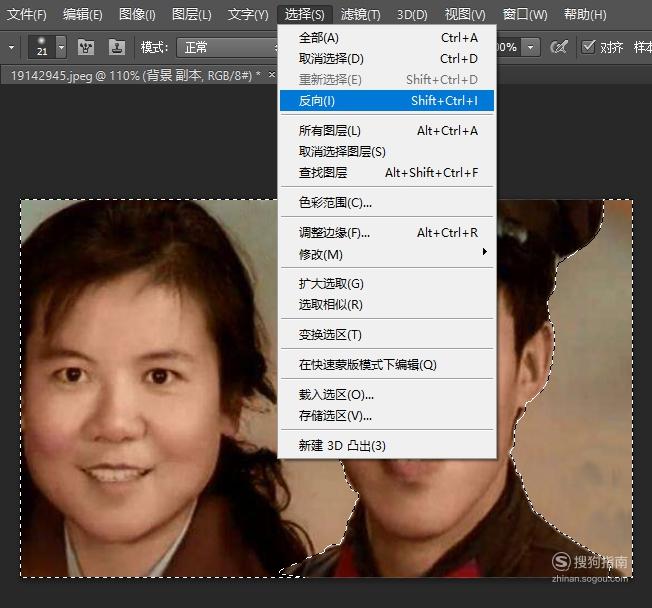
Task: Choose 变换选区(T) transform selection
Action: tap(387, 334)
